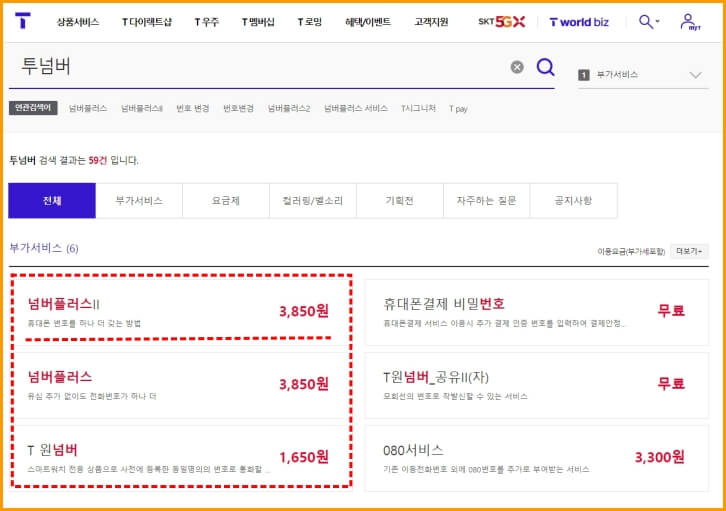Open the 휴대폰결제 비밀번호 service card
726x511 pixels.
(x=537, y=312)
